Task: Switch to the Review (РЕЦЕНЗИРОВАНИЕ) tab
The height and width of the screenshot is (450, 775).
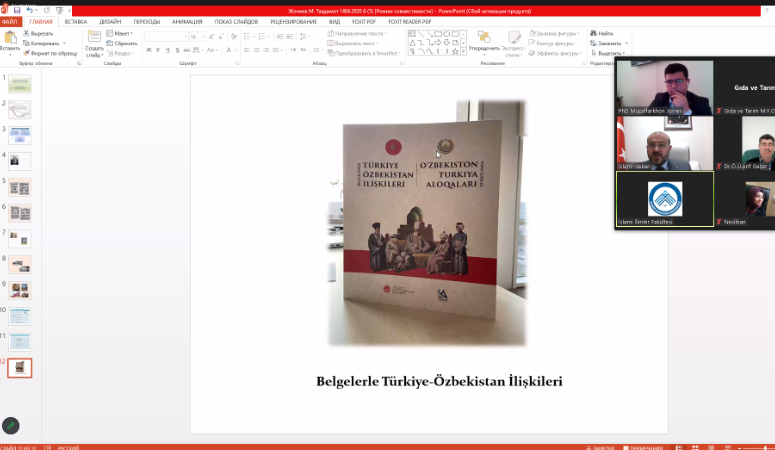Action: pos(294,22)
